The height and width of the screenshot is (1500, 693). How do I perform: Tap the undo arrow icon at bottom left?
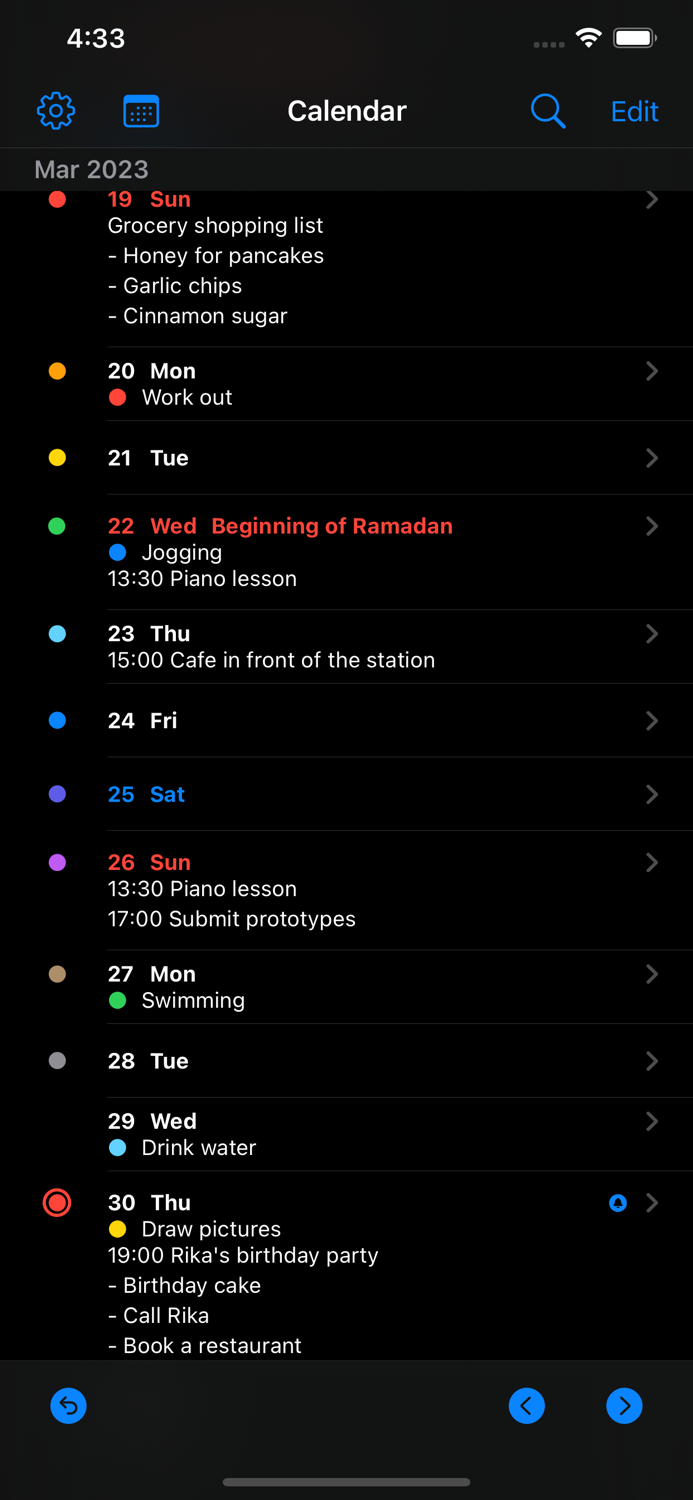click(x=68, y=1406)
